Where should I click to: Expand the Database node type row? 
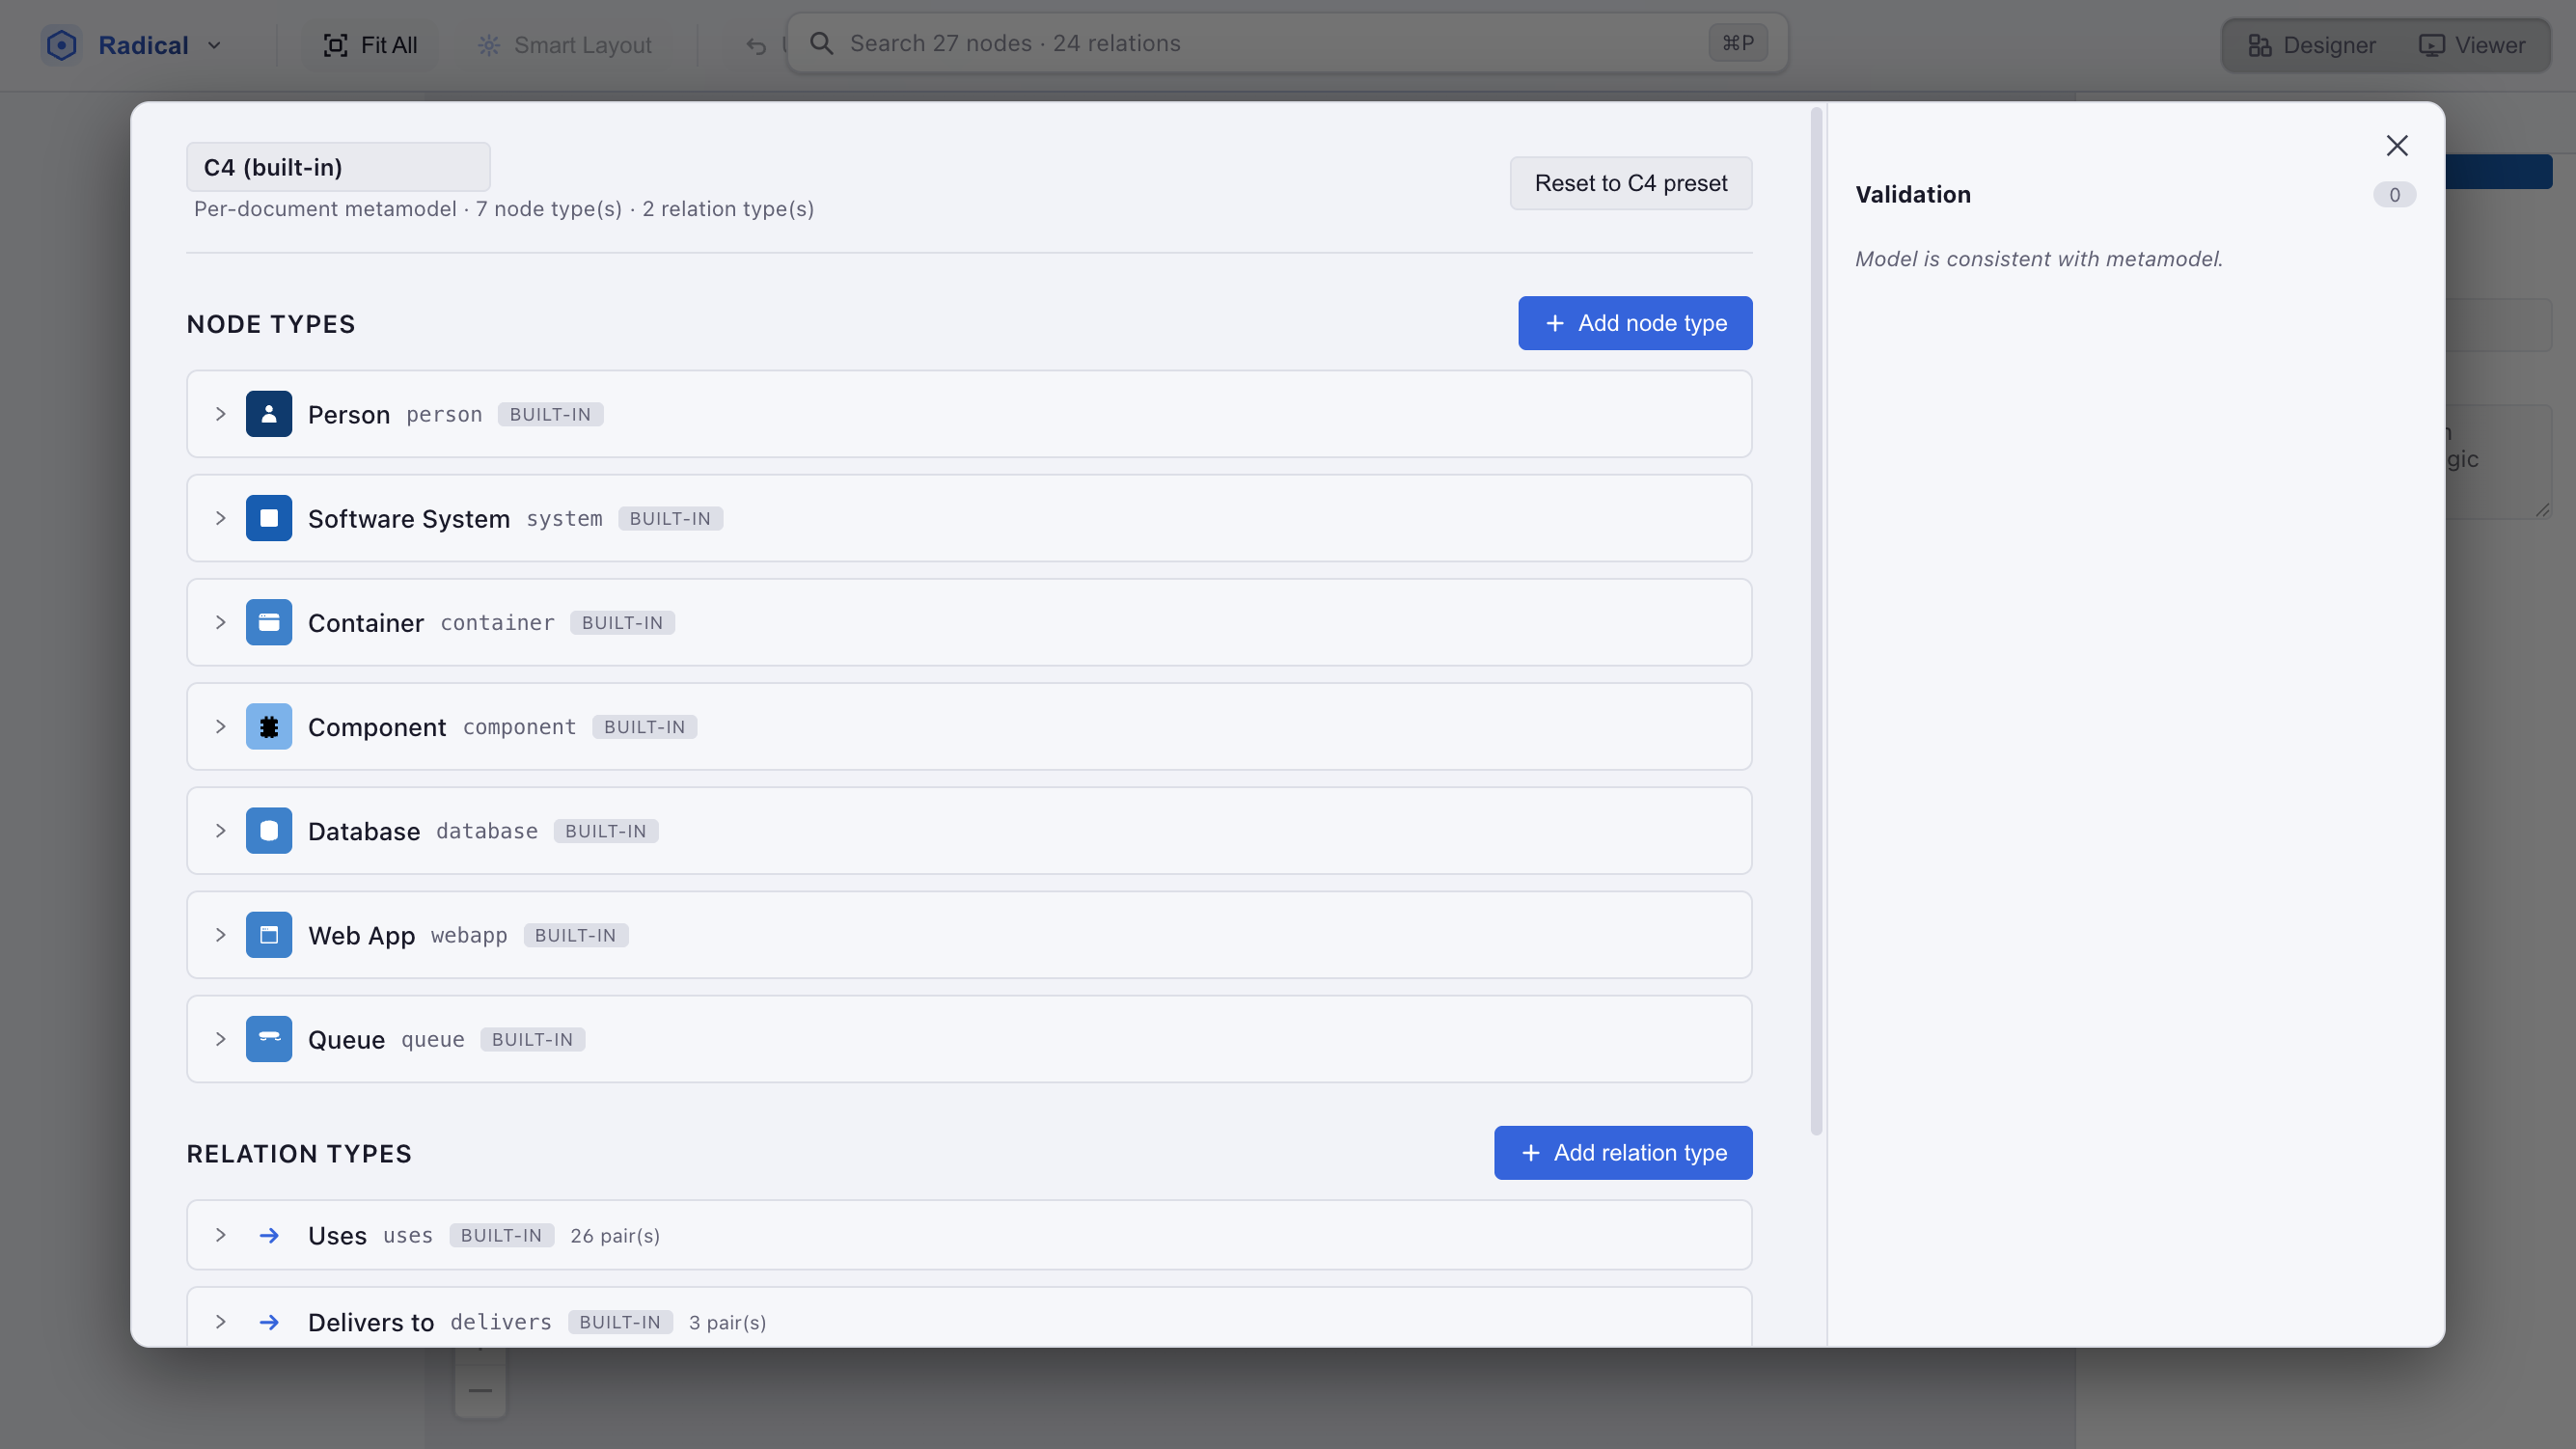point(220,831)
